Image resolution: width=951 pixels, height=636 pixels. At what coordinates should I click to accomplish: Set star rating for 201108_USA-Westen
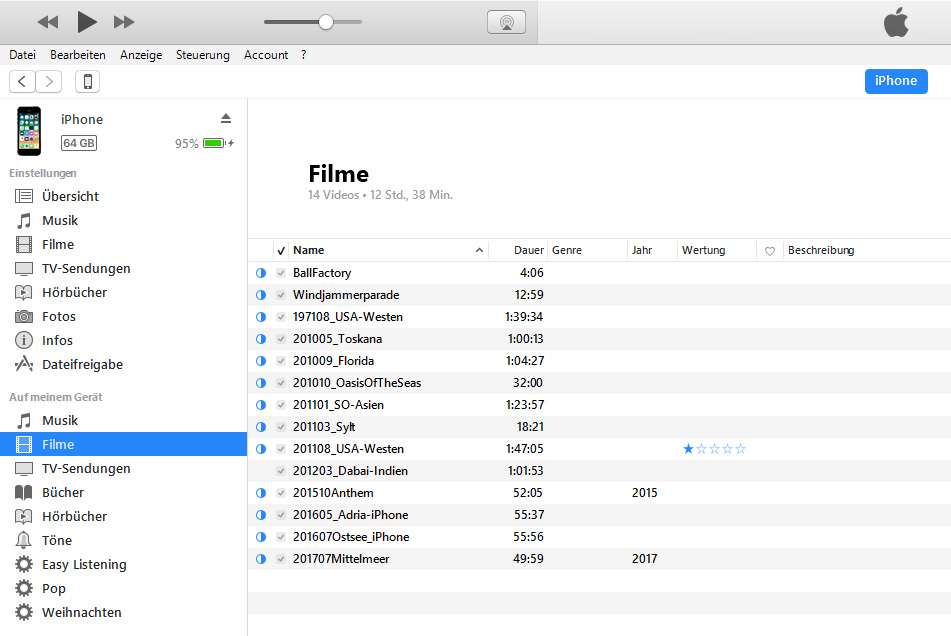(714, 449)
